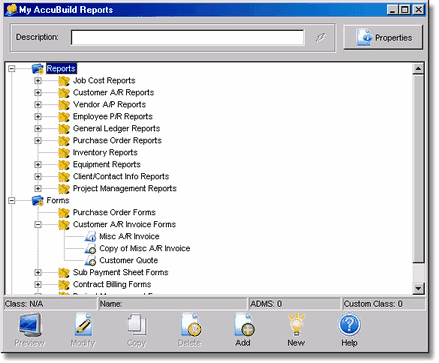The image size is (439, 363).
Task: Select Contract Billing Forms label
Action: (x=112, y=285)
